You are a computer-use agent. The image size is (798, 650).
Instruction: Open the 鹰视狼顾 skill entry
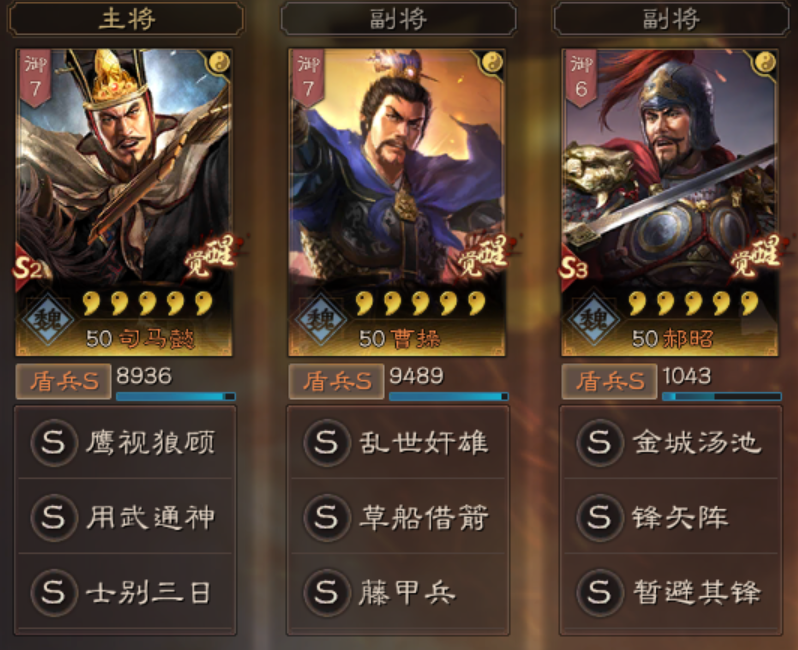[x=125, y=442]
